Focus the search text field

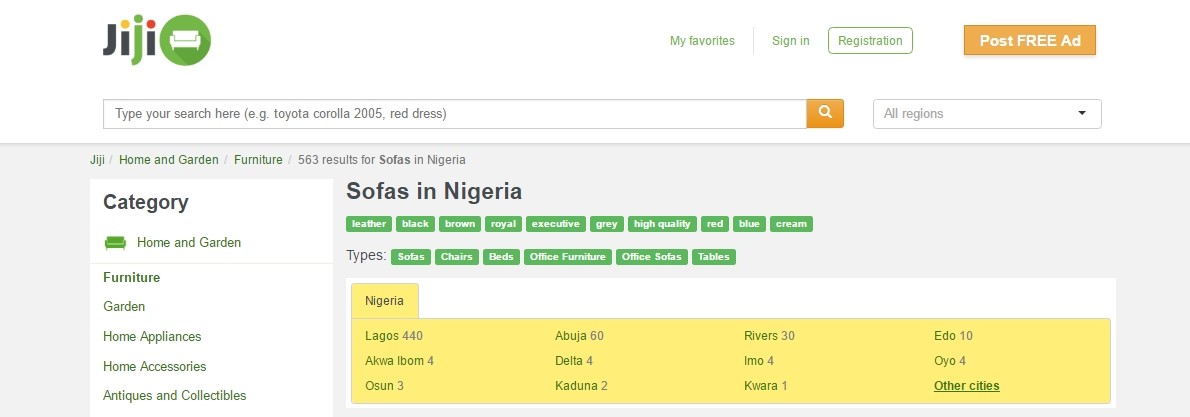pos(455,114)
